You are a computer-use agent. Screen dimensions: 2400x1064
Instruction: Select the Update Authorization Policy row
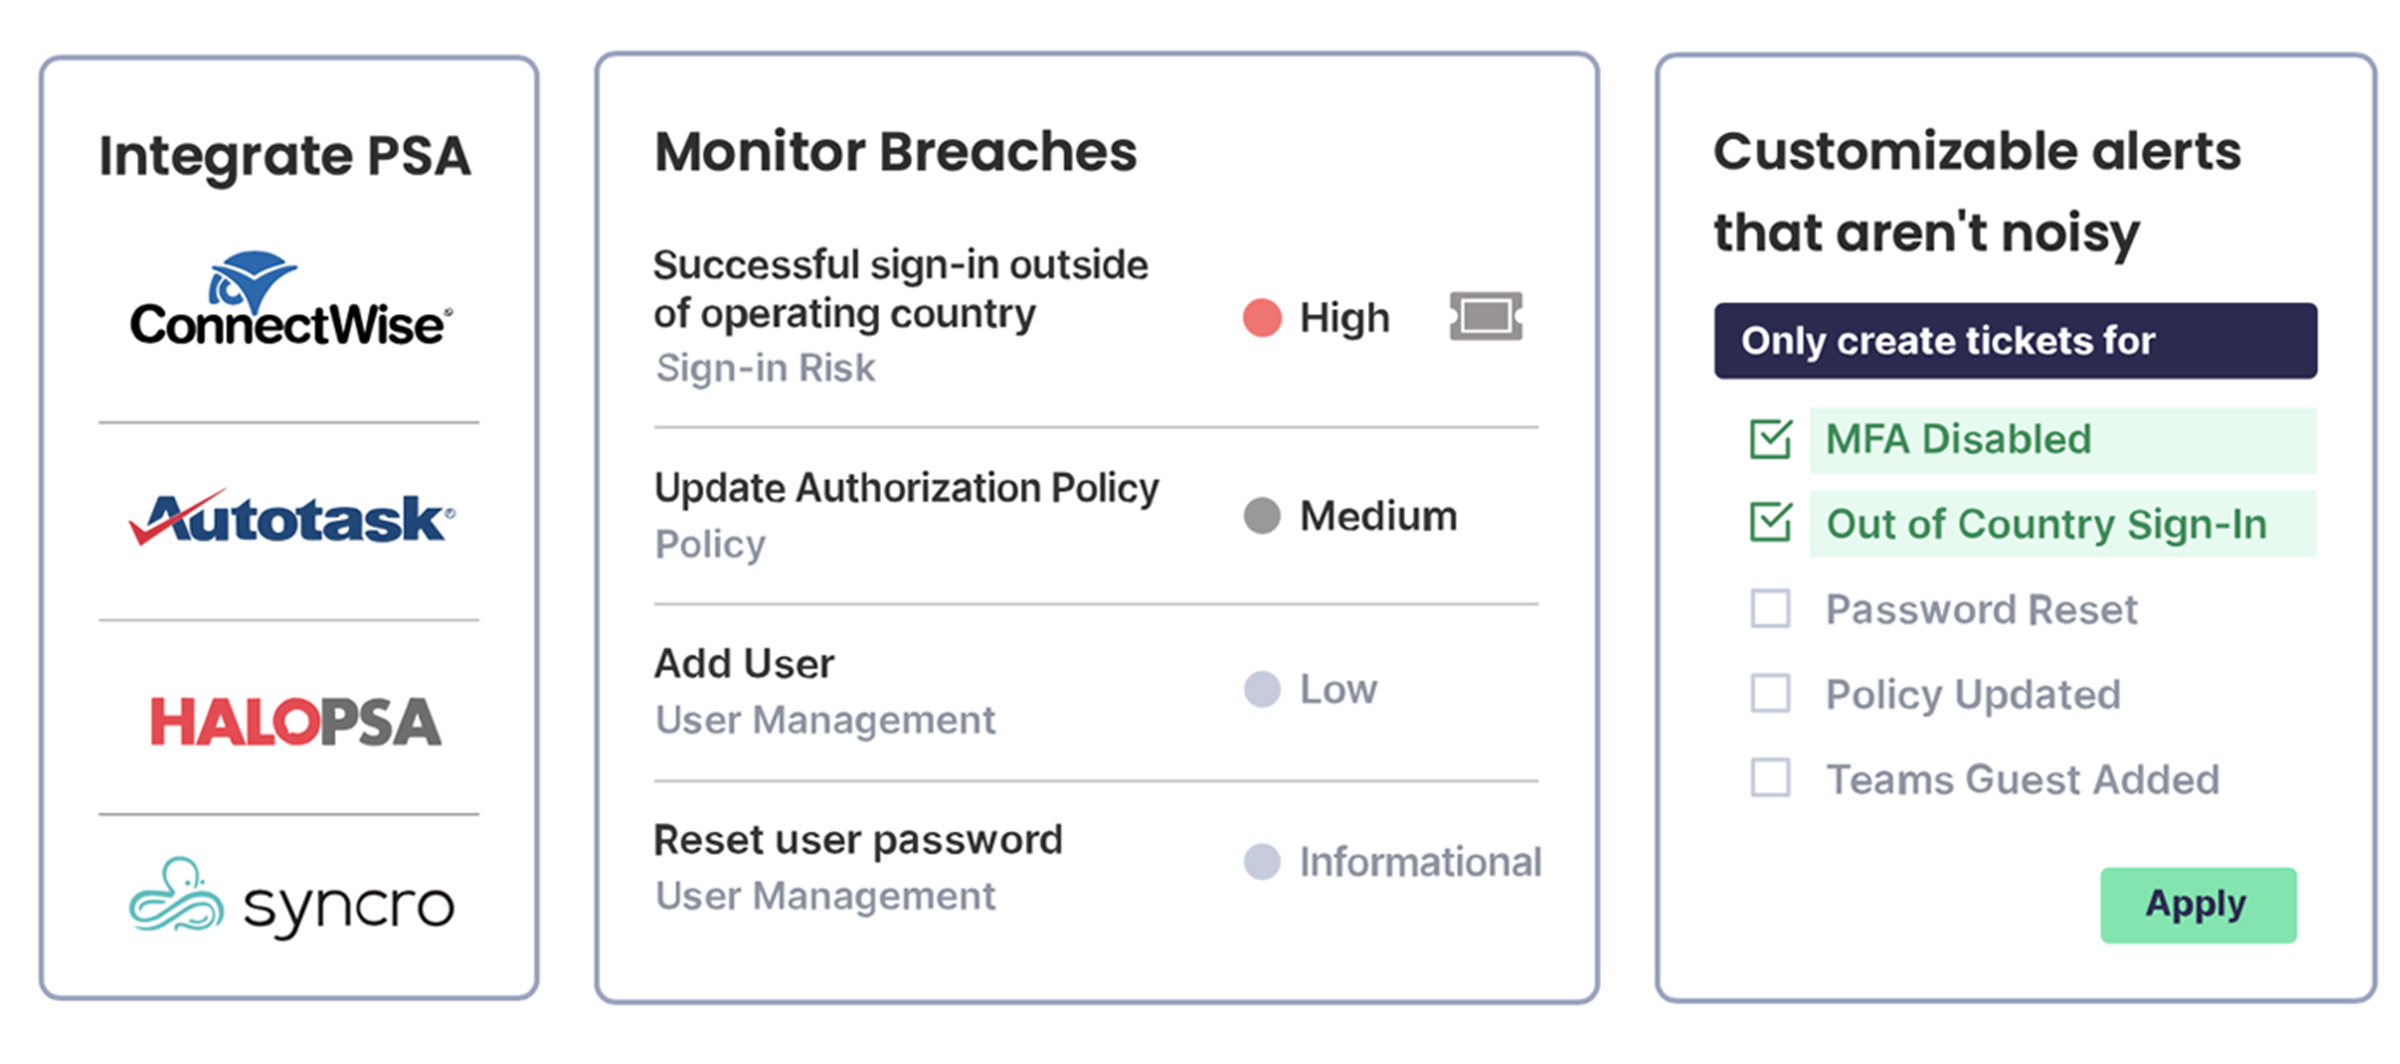906,489
